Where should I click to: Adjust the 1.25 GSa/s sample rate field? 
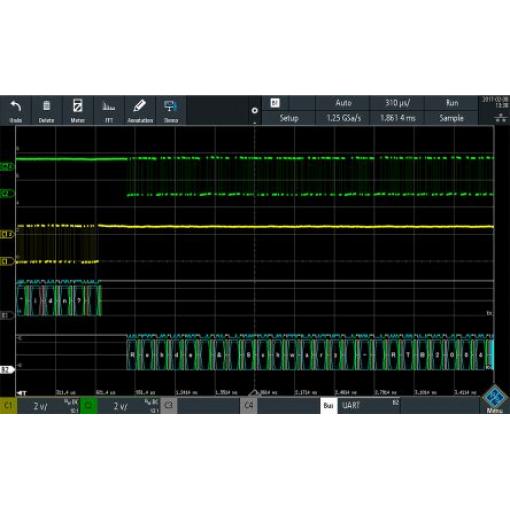[x=343, y=118]
